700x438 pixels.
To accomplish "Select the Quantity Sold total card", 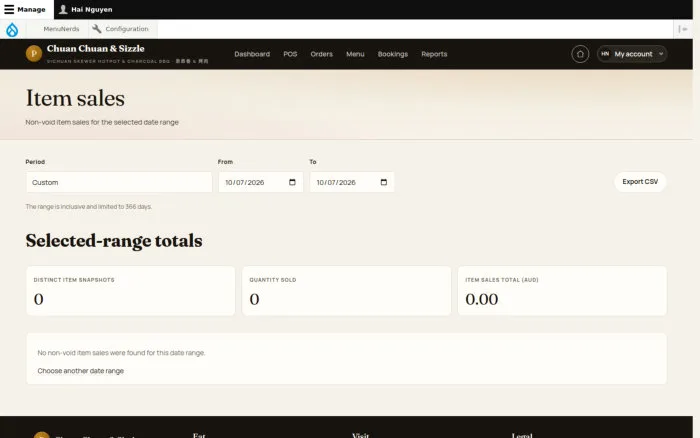I will click(x=346, y=291).
